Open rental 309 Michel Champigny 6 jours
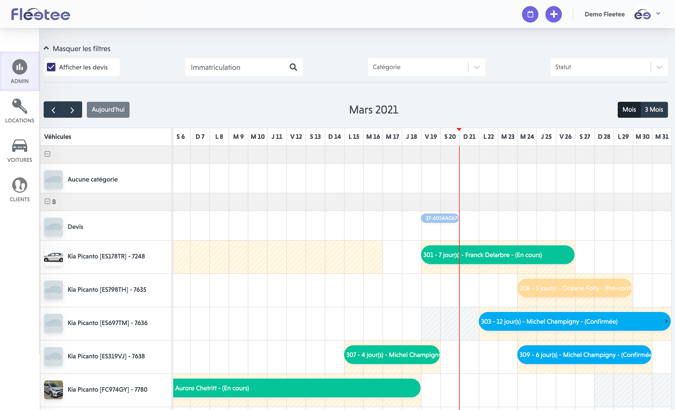The width and height of the screenshot is (675, 410). coord(584,355)
